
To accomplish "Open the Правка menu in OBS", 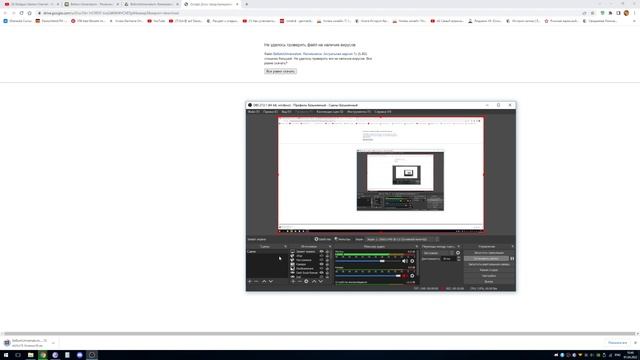I will pos(270,111).
